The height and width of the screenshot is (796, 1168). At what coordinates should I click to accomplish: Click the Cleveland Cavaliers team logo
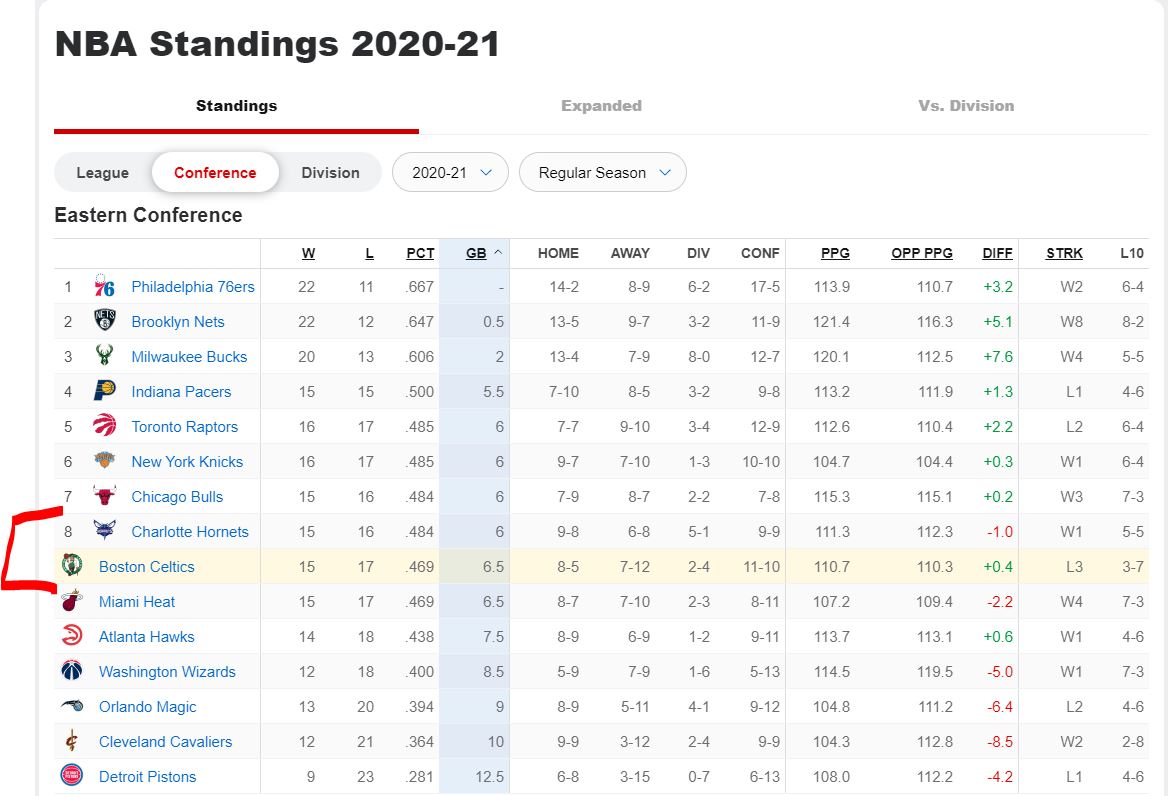click(x=72, y=741)
